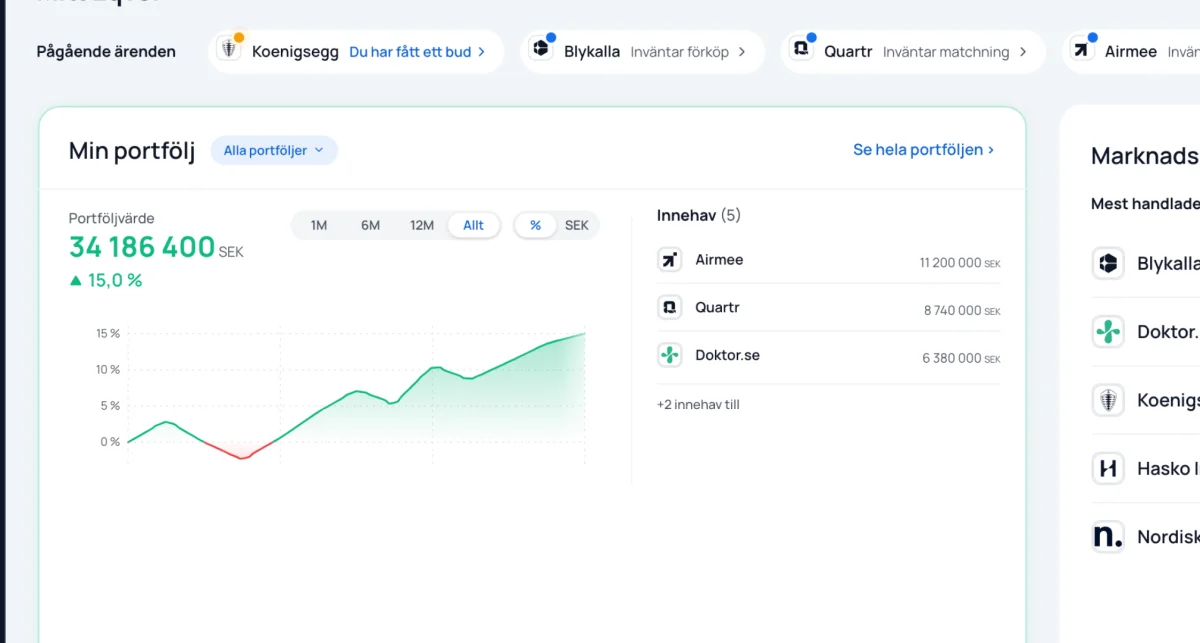Select the 1M time range tab
The height and width of the screenshot is (643, 1200).
(x=319, y=225)
